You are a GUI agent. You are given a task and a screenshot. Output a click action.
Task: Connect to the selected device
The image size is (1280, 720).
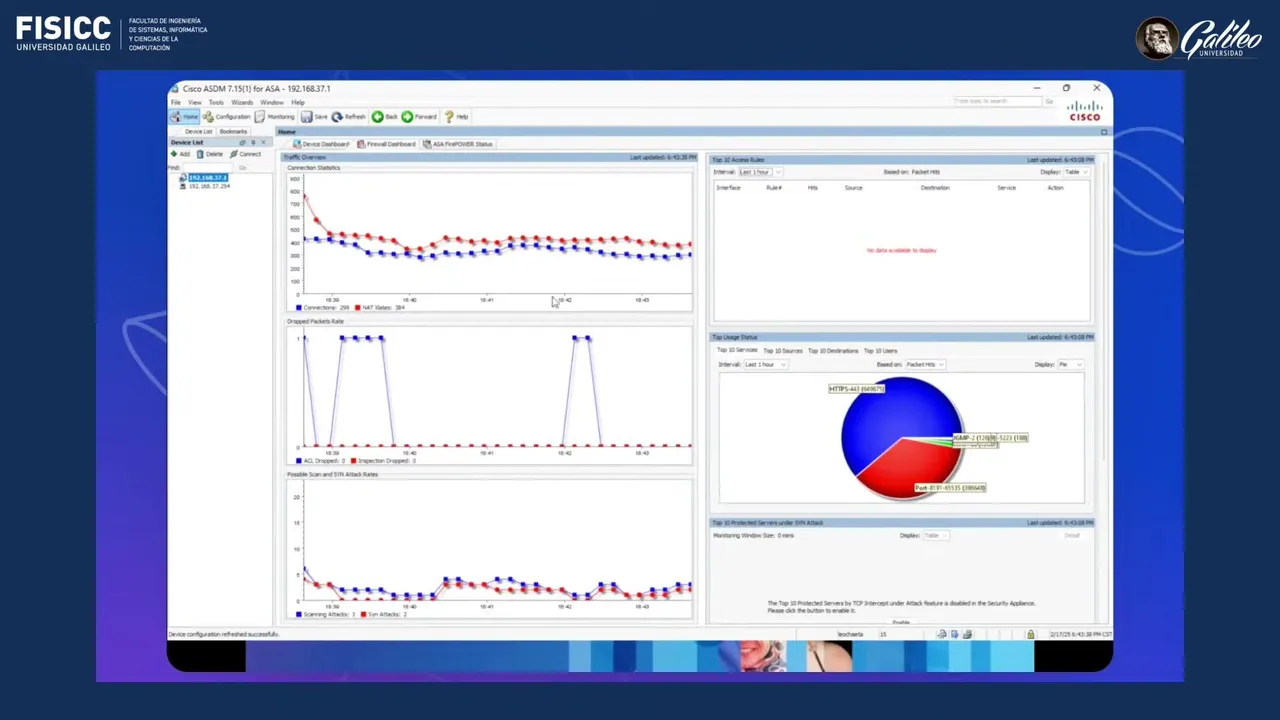click(x=246, y=154)
